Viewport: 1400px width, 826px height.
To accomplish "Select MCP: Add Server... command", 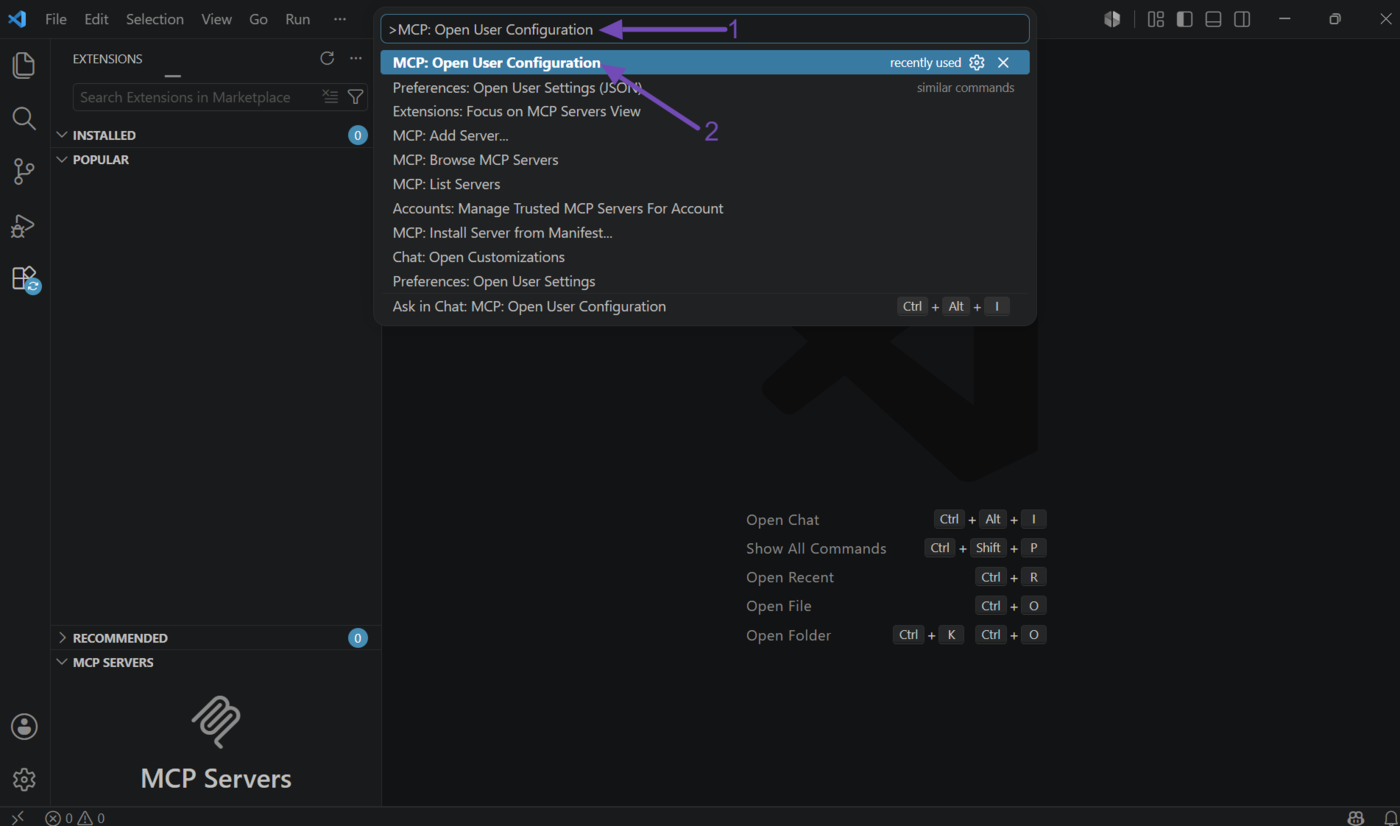I will pos(705,136).
